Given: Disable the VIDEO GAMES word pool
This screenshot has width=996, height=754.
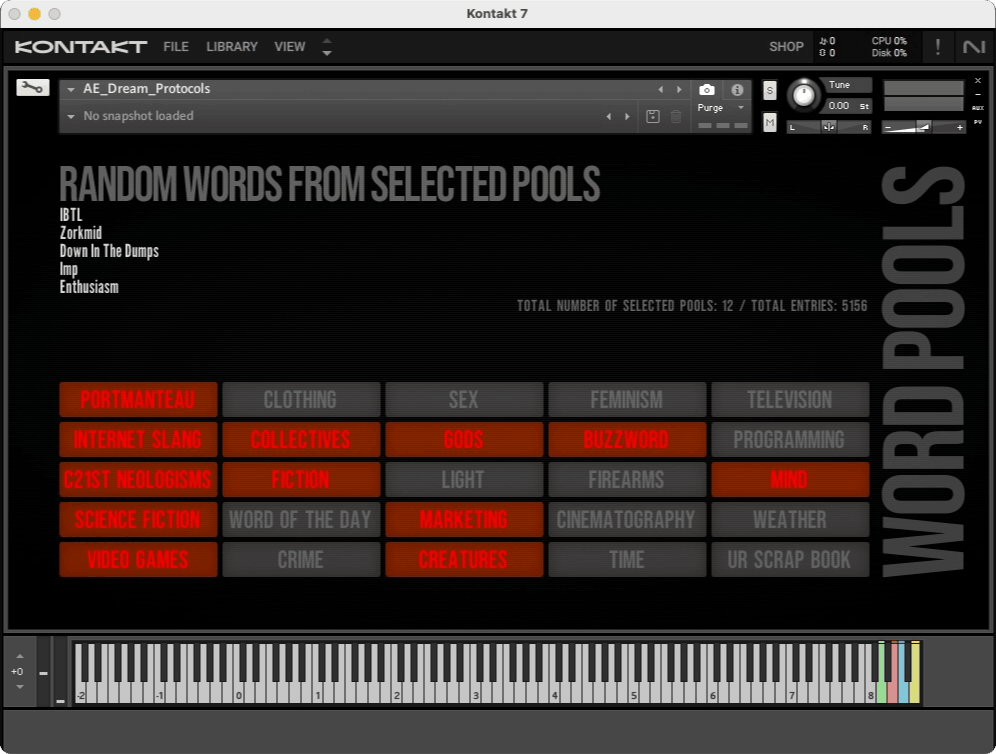Looking at the screenshot, I should (x=138, y=560).
